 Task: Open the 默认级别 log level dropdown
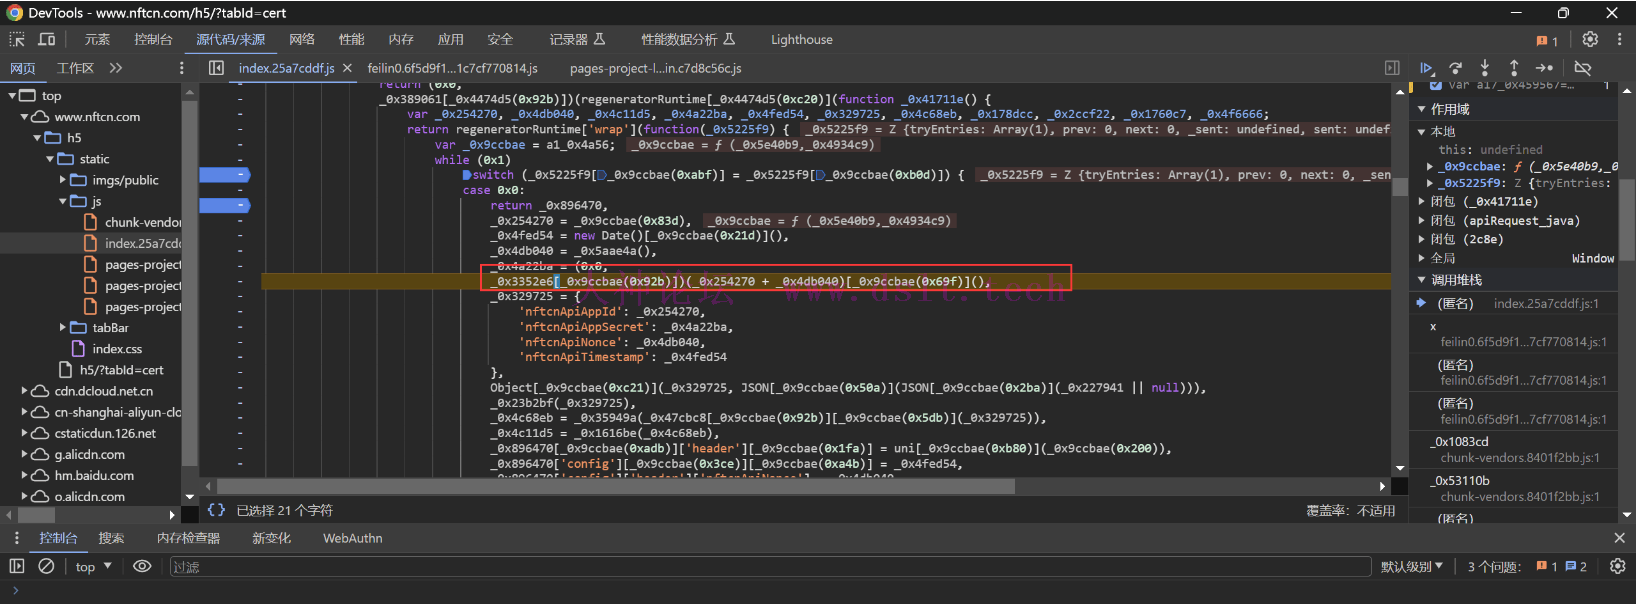click(1412, 567)
